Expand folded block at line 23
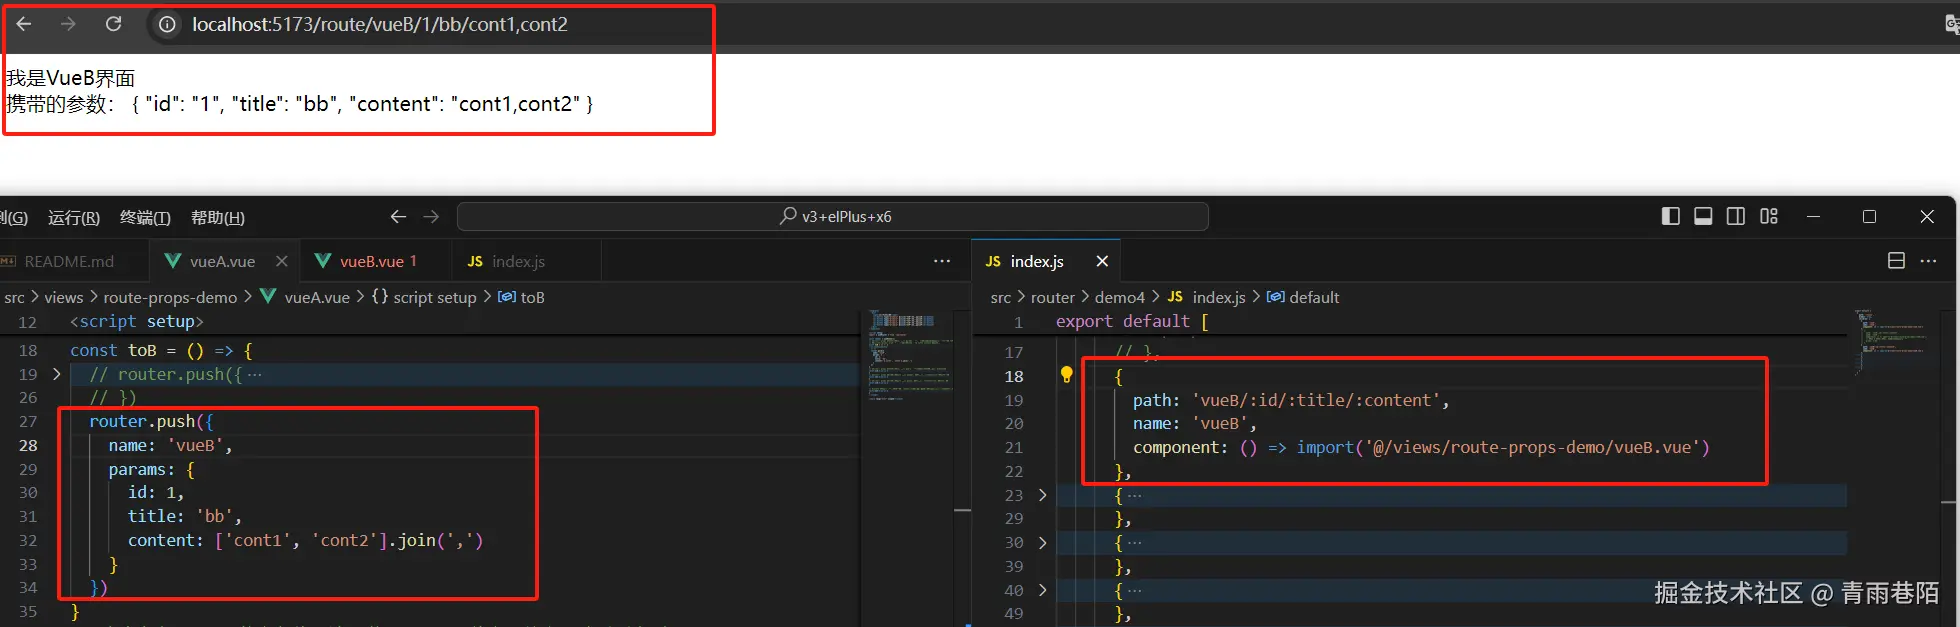1960x627 pixels. click(x=1042, y=495)
